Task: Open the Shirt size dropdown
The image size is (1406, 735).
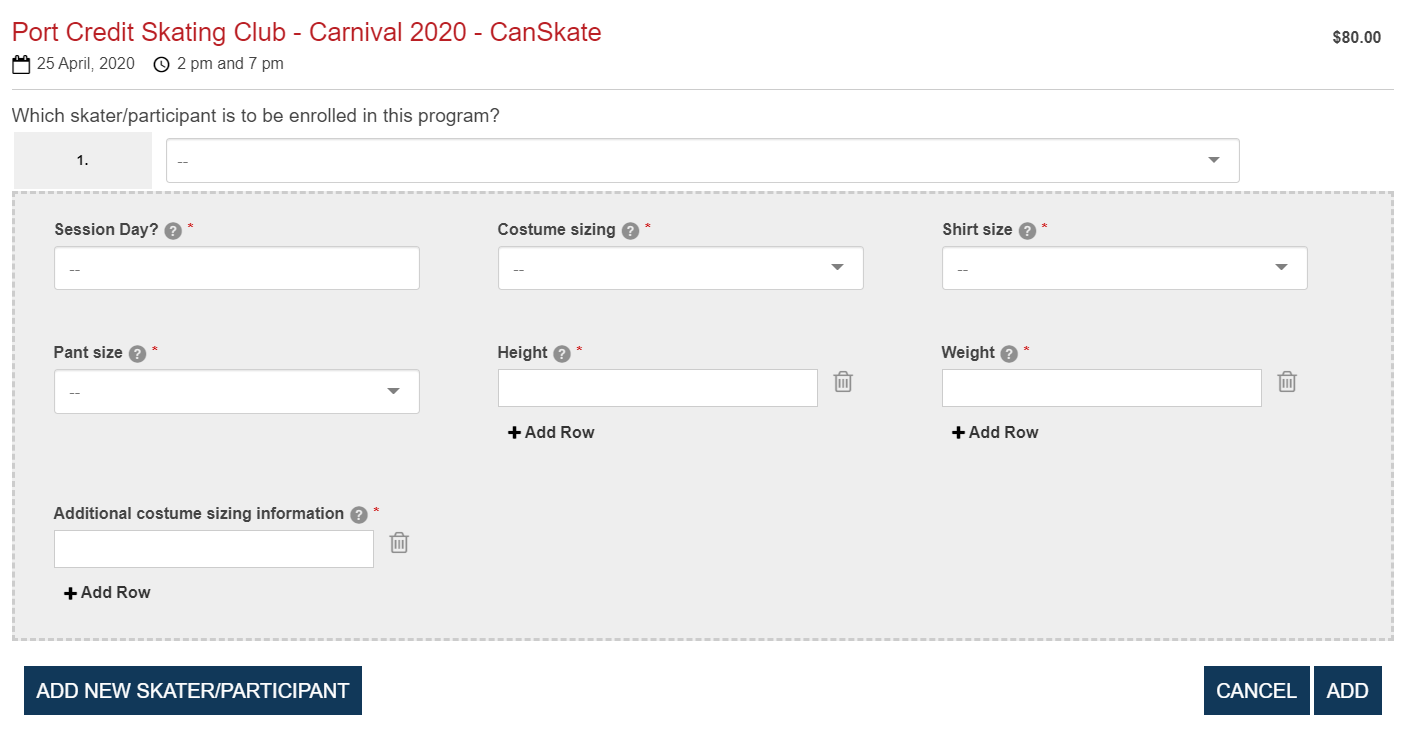Action: (x=1124, y=268)
